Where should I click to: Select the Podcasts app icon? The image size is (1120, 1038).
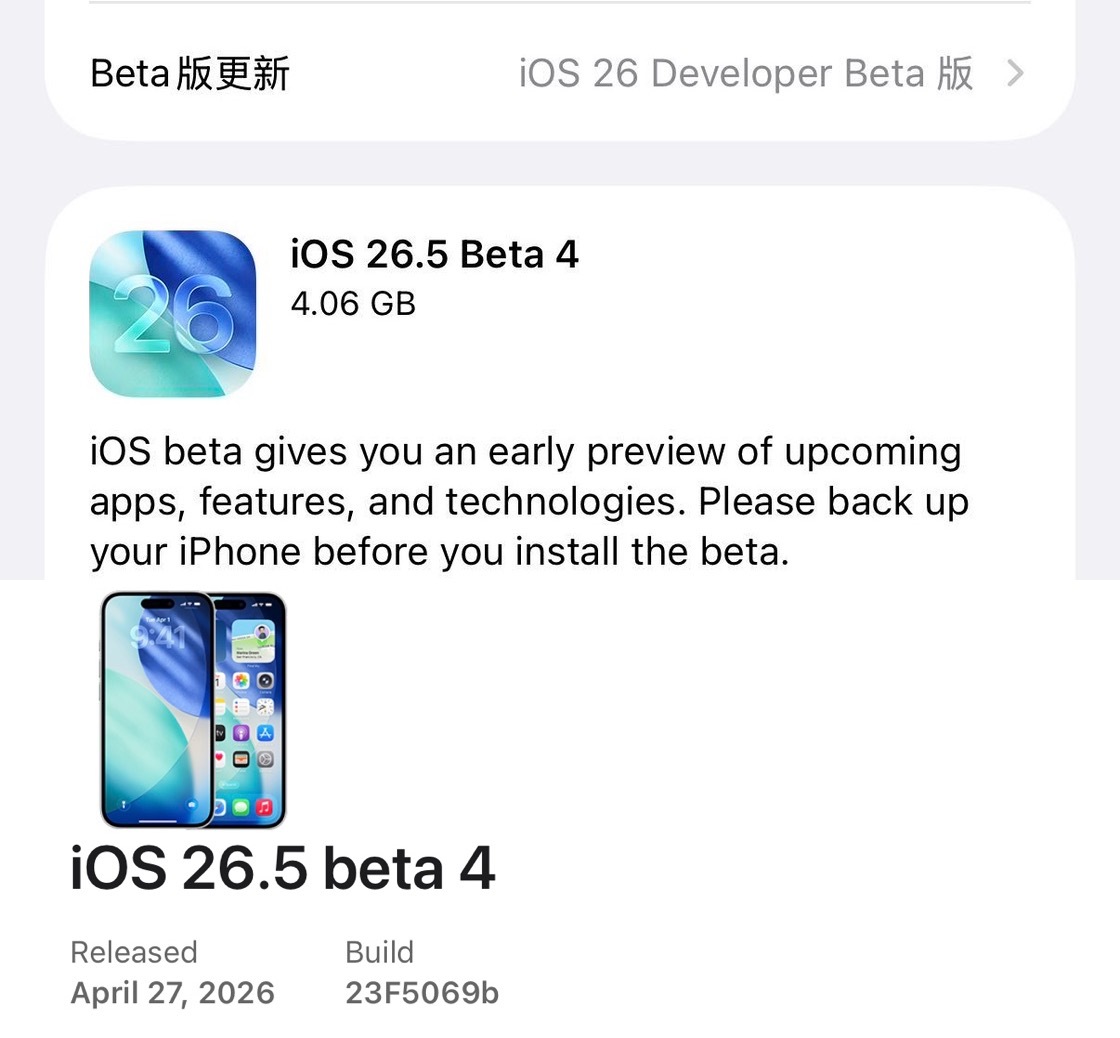point(241,734)
